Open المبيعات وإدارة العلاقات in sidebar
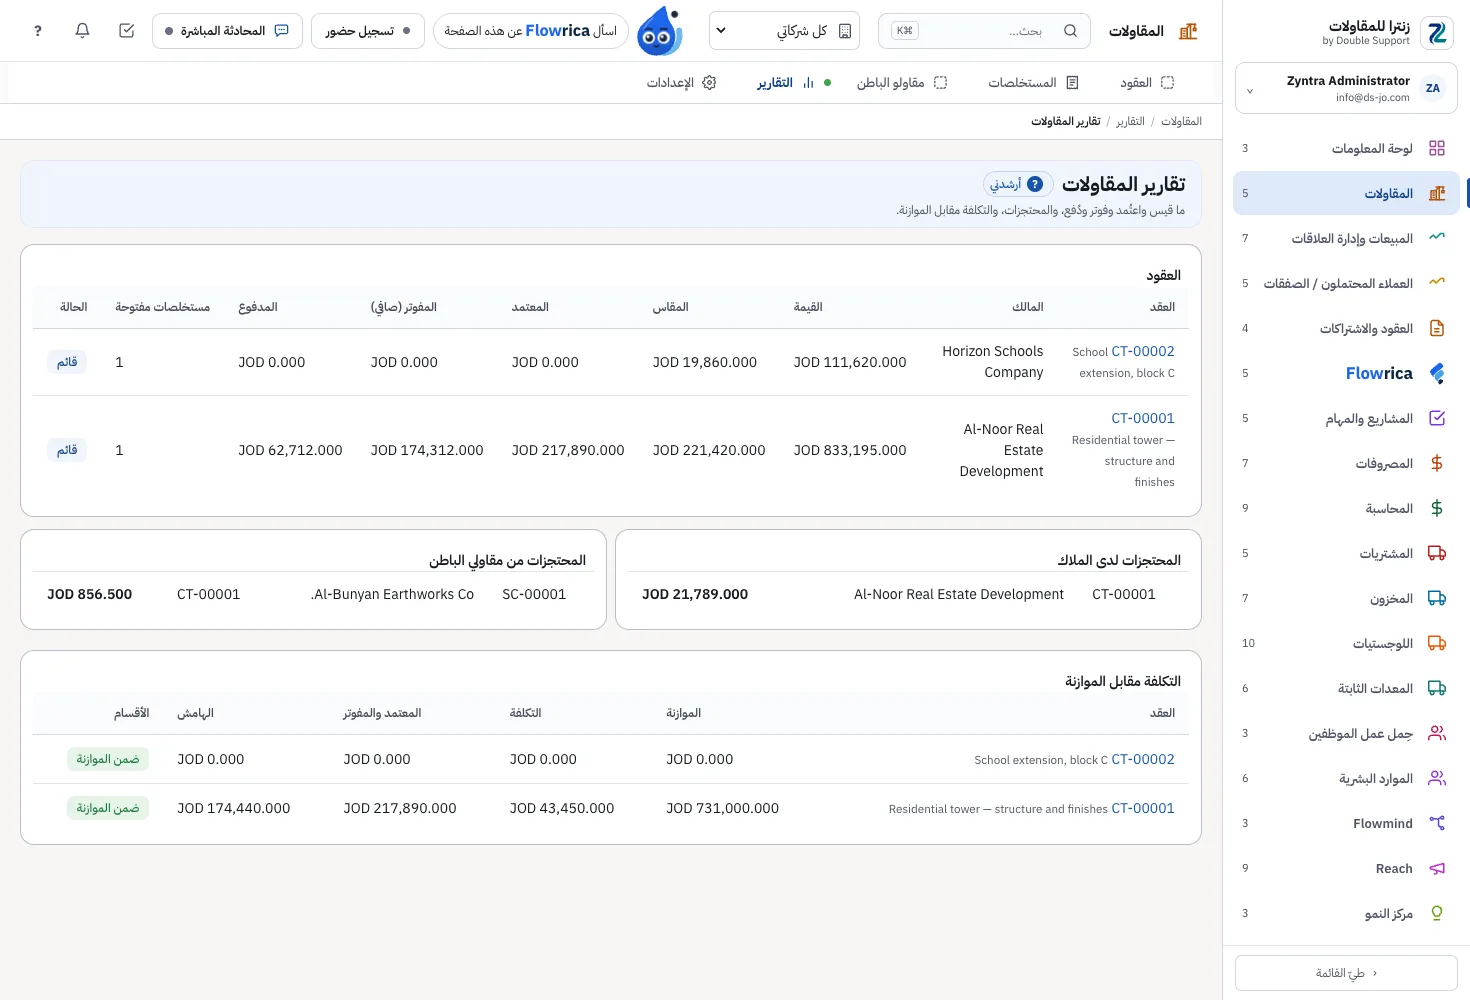The width and height of the screenshot is (1470, 1000). click(1346, 238)
